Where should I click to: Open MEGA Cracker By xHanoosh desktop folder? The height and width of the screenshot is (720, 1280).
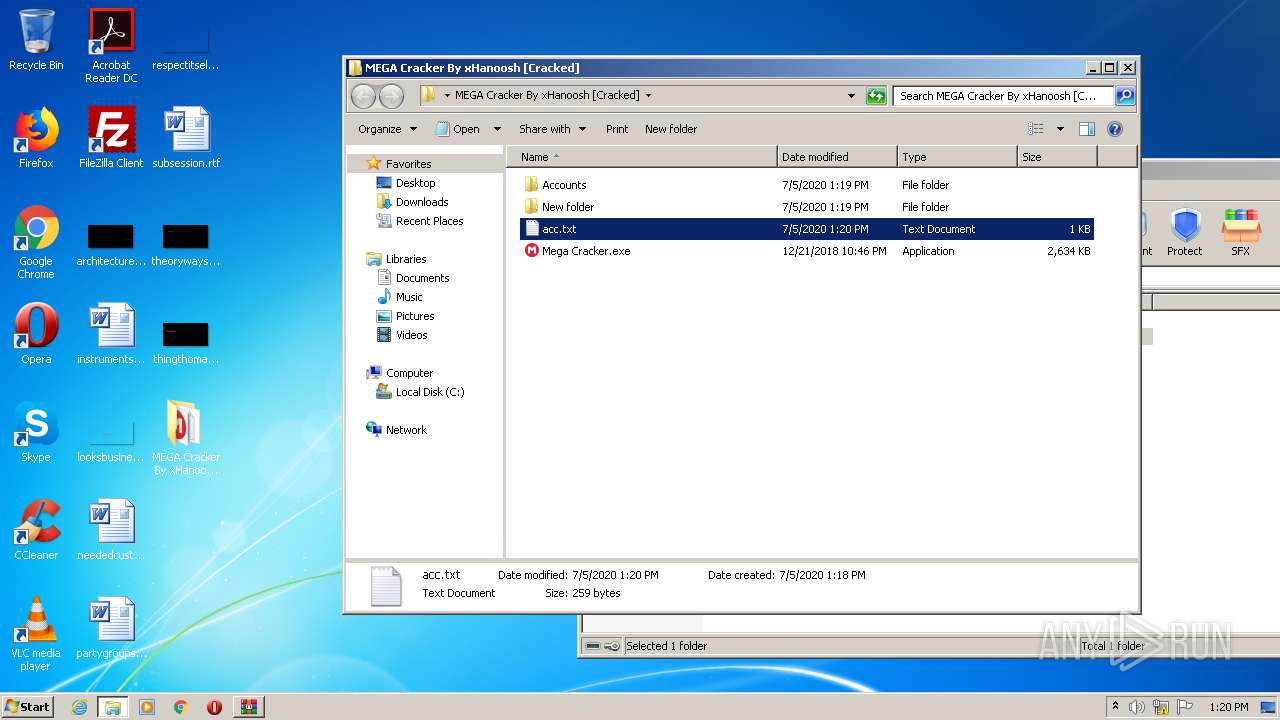186,438
